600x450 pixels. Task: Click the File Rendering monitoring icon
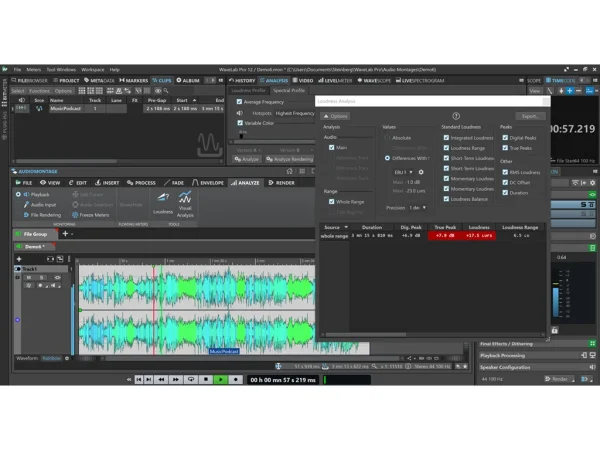tap(27, 214)
